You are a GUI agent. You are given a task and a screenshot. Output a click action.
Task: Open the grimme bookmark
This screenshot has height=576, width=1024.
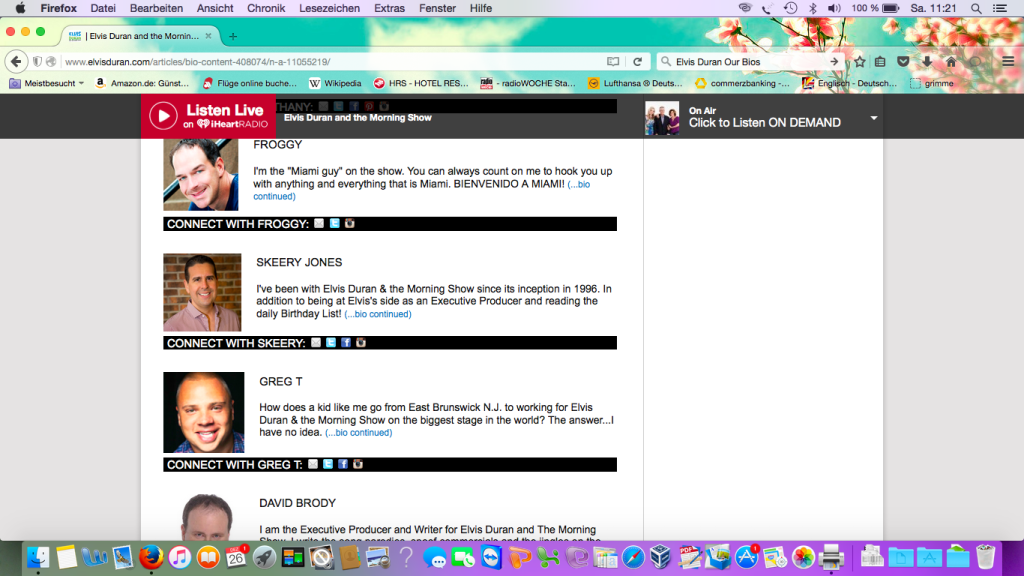coord(932,84)
